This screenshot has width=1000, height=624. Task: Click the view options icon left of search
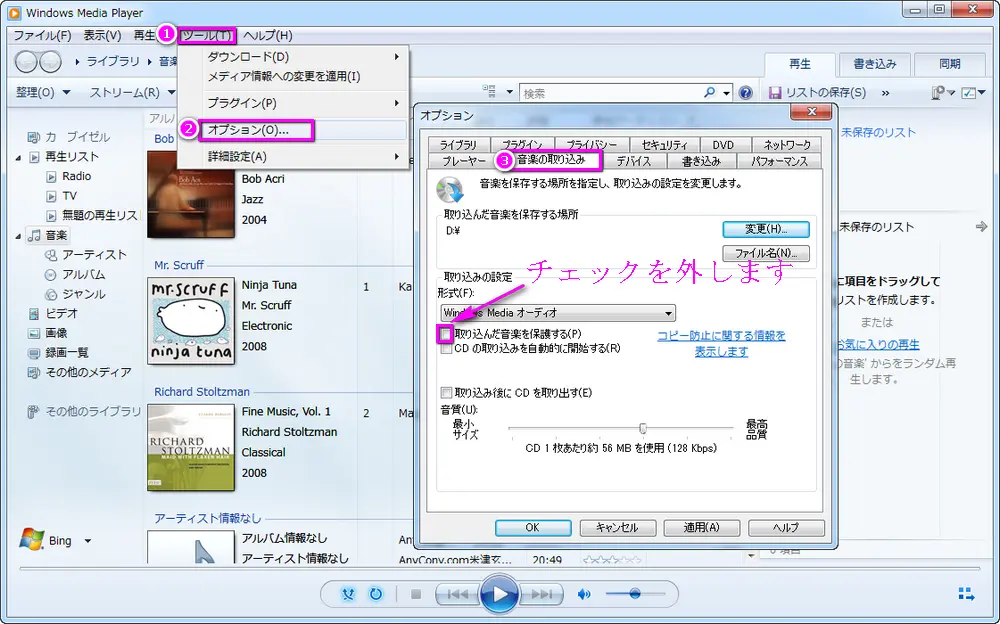(489, 91)
